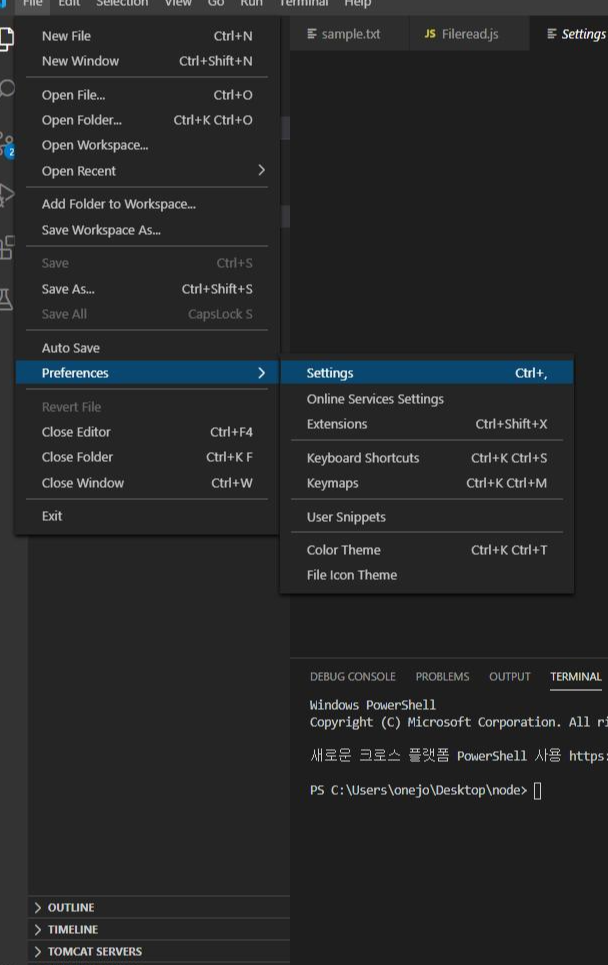Select the TERMINAL panel tab
Screen dimensions: 608x965
575,676
